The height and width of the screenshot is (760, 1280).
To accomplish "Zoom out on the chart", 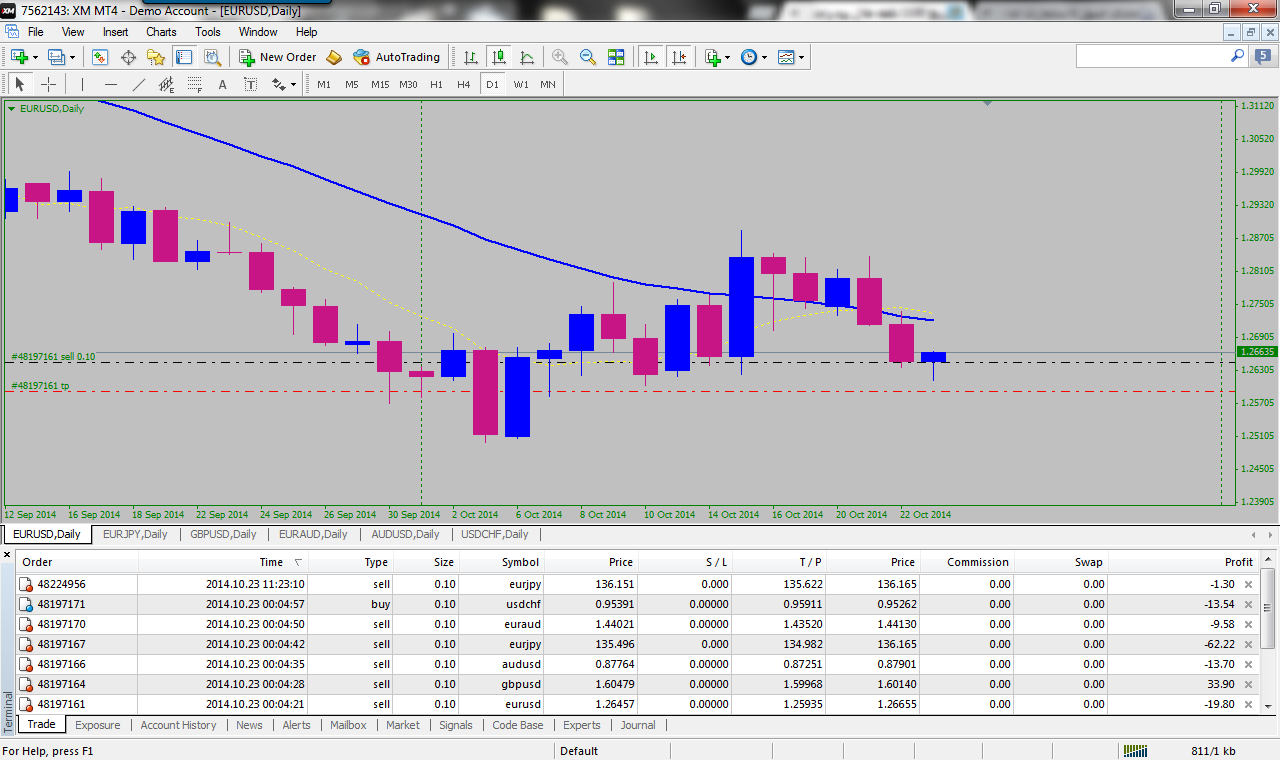I will coord(588,57).
